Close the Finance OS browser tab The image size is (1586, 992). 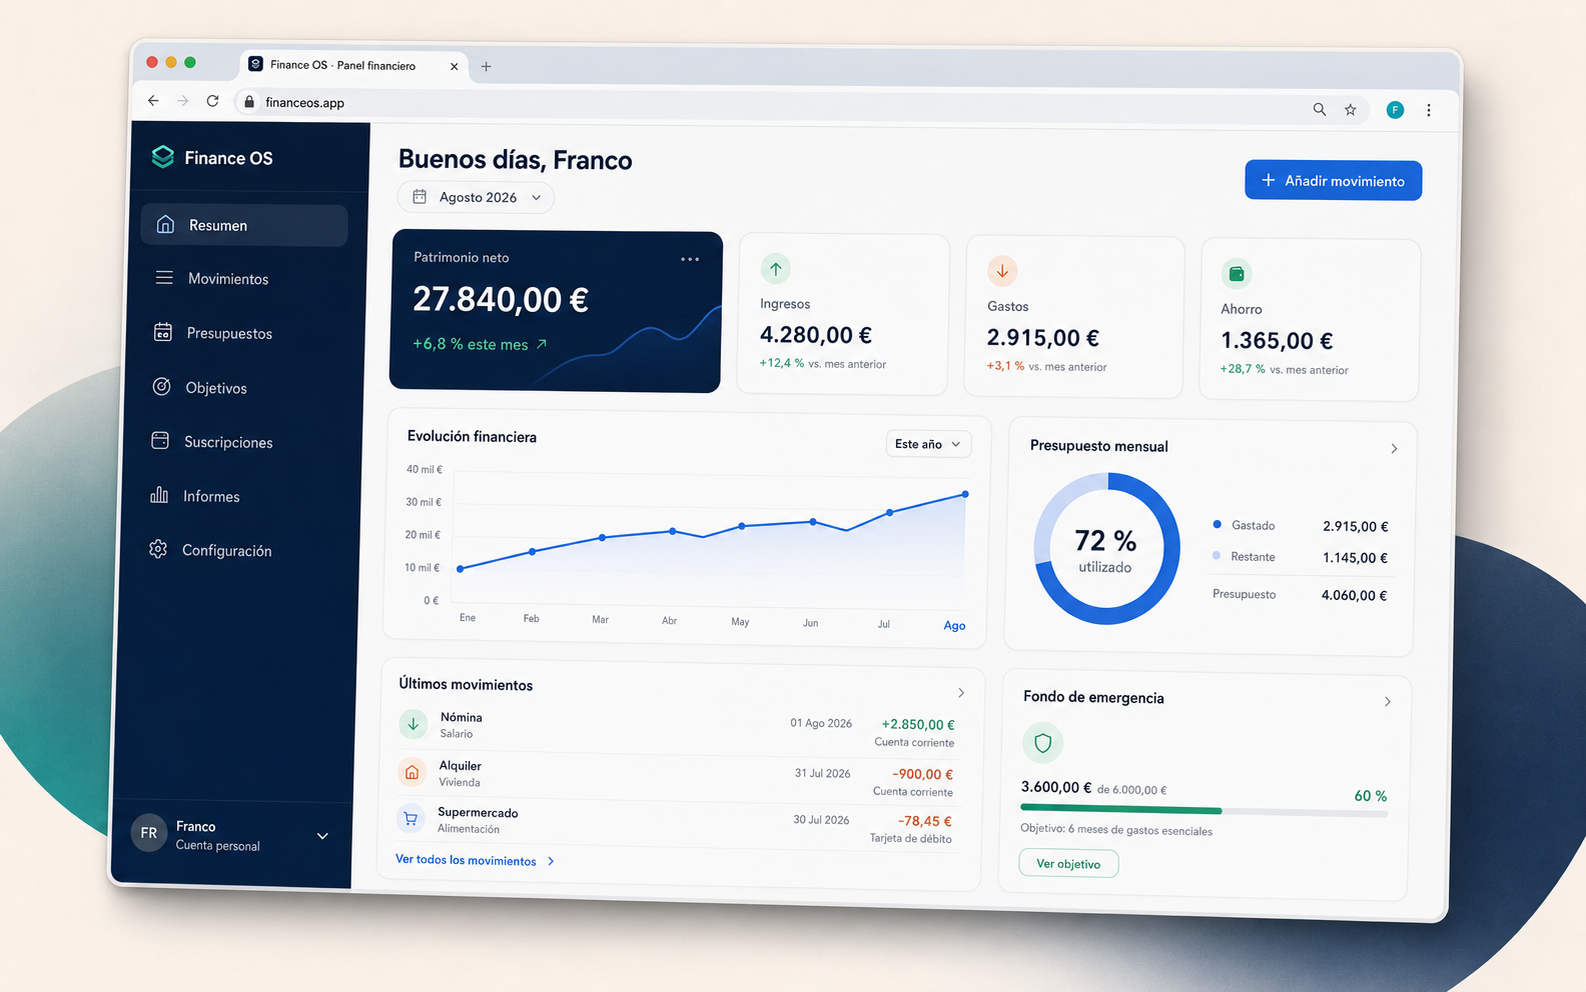454,66
